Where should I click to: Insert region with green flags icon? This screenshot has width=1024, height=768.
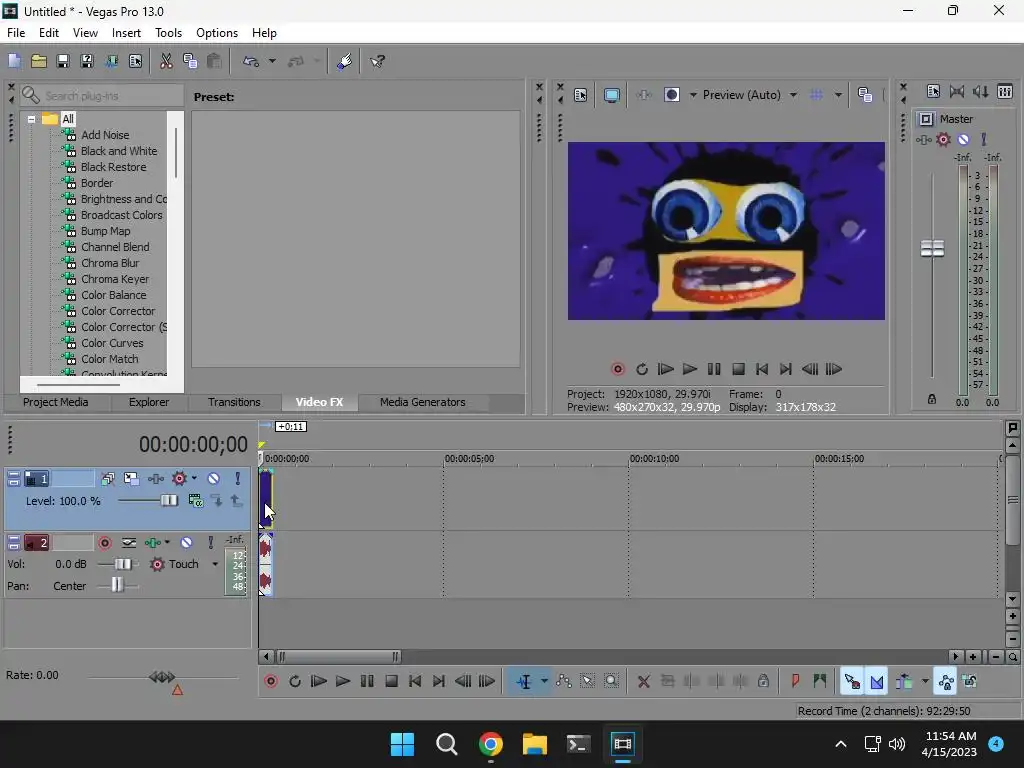820,681
